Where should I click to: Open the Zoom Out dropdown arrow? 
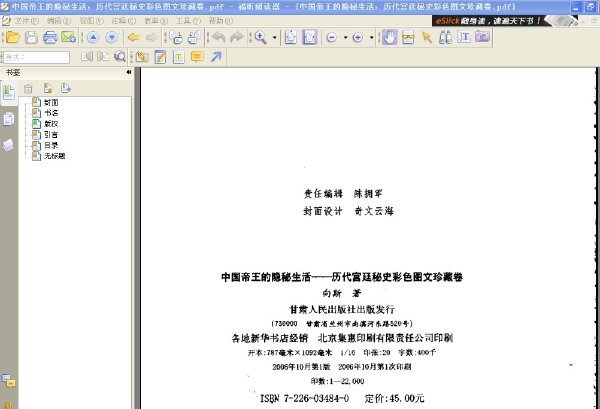[x=345, y=38]
